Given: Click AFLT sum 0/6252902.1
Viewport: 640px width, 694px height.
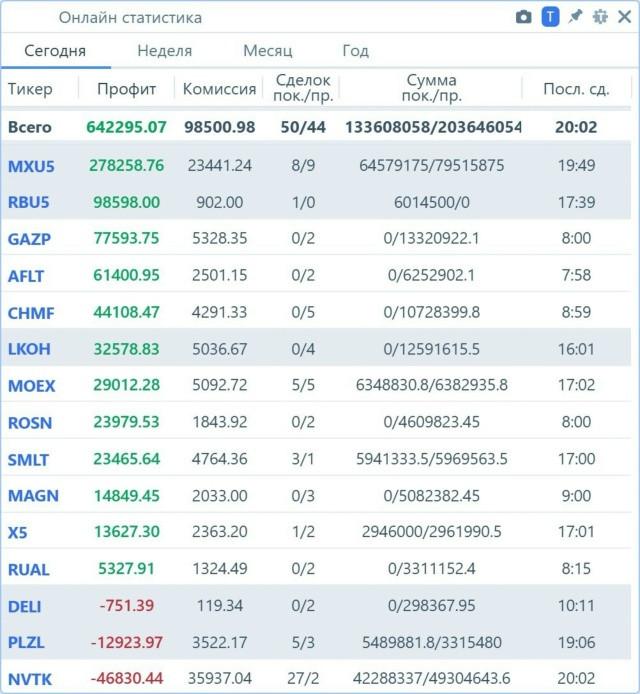Looking at the screenshot, I should tap(432, 275).
